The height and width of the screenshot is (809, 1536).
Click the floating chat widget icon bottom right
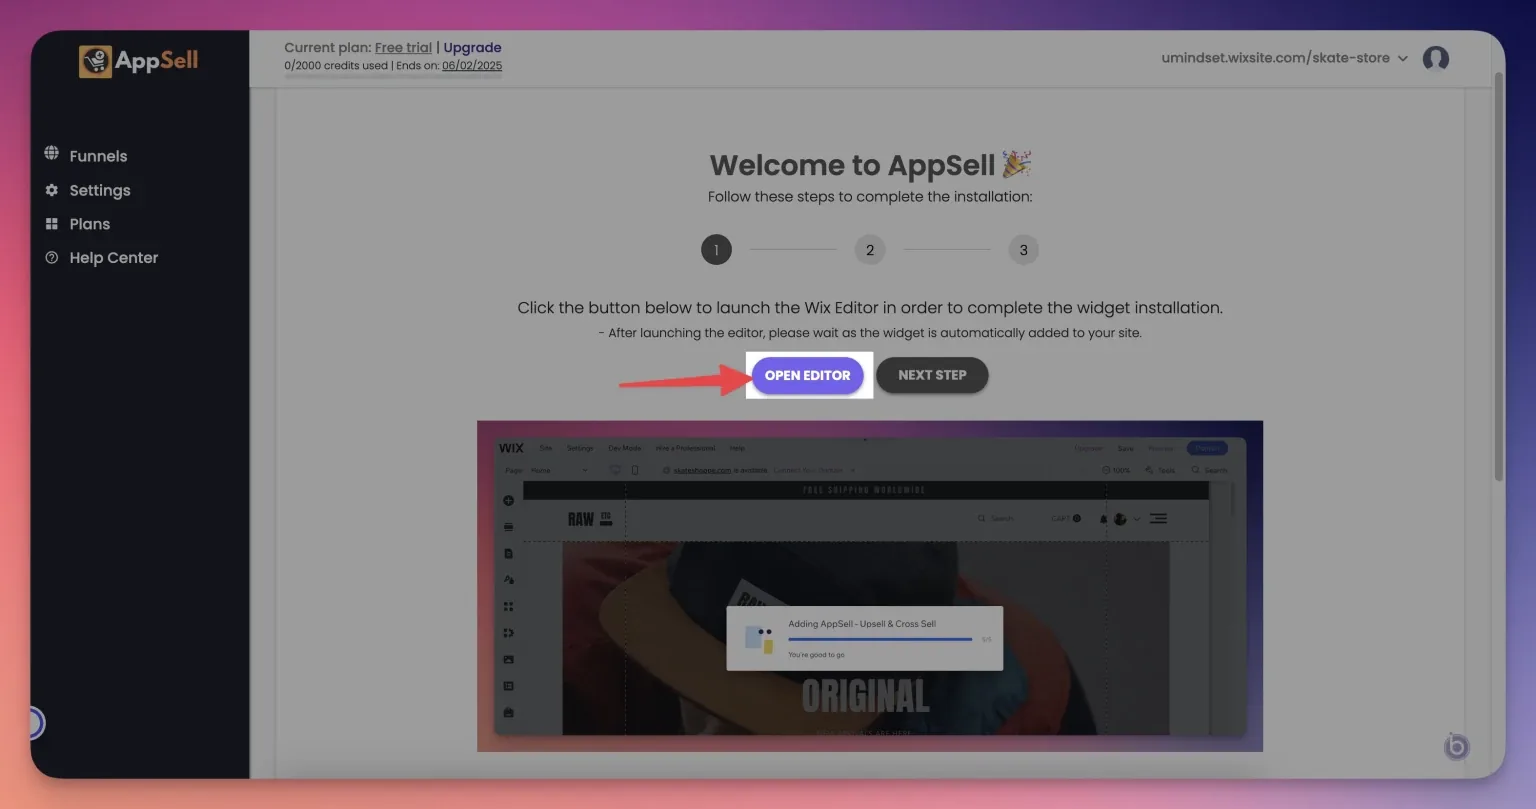pyautogui.click(x=1457, y=746)
